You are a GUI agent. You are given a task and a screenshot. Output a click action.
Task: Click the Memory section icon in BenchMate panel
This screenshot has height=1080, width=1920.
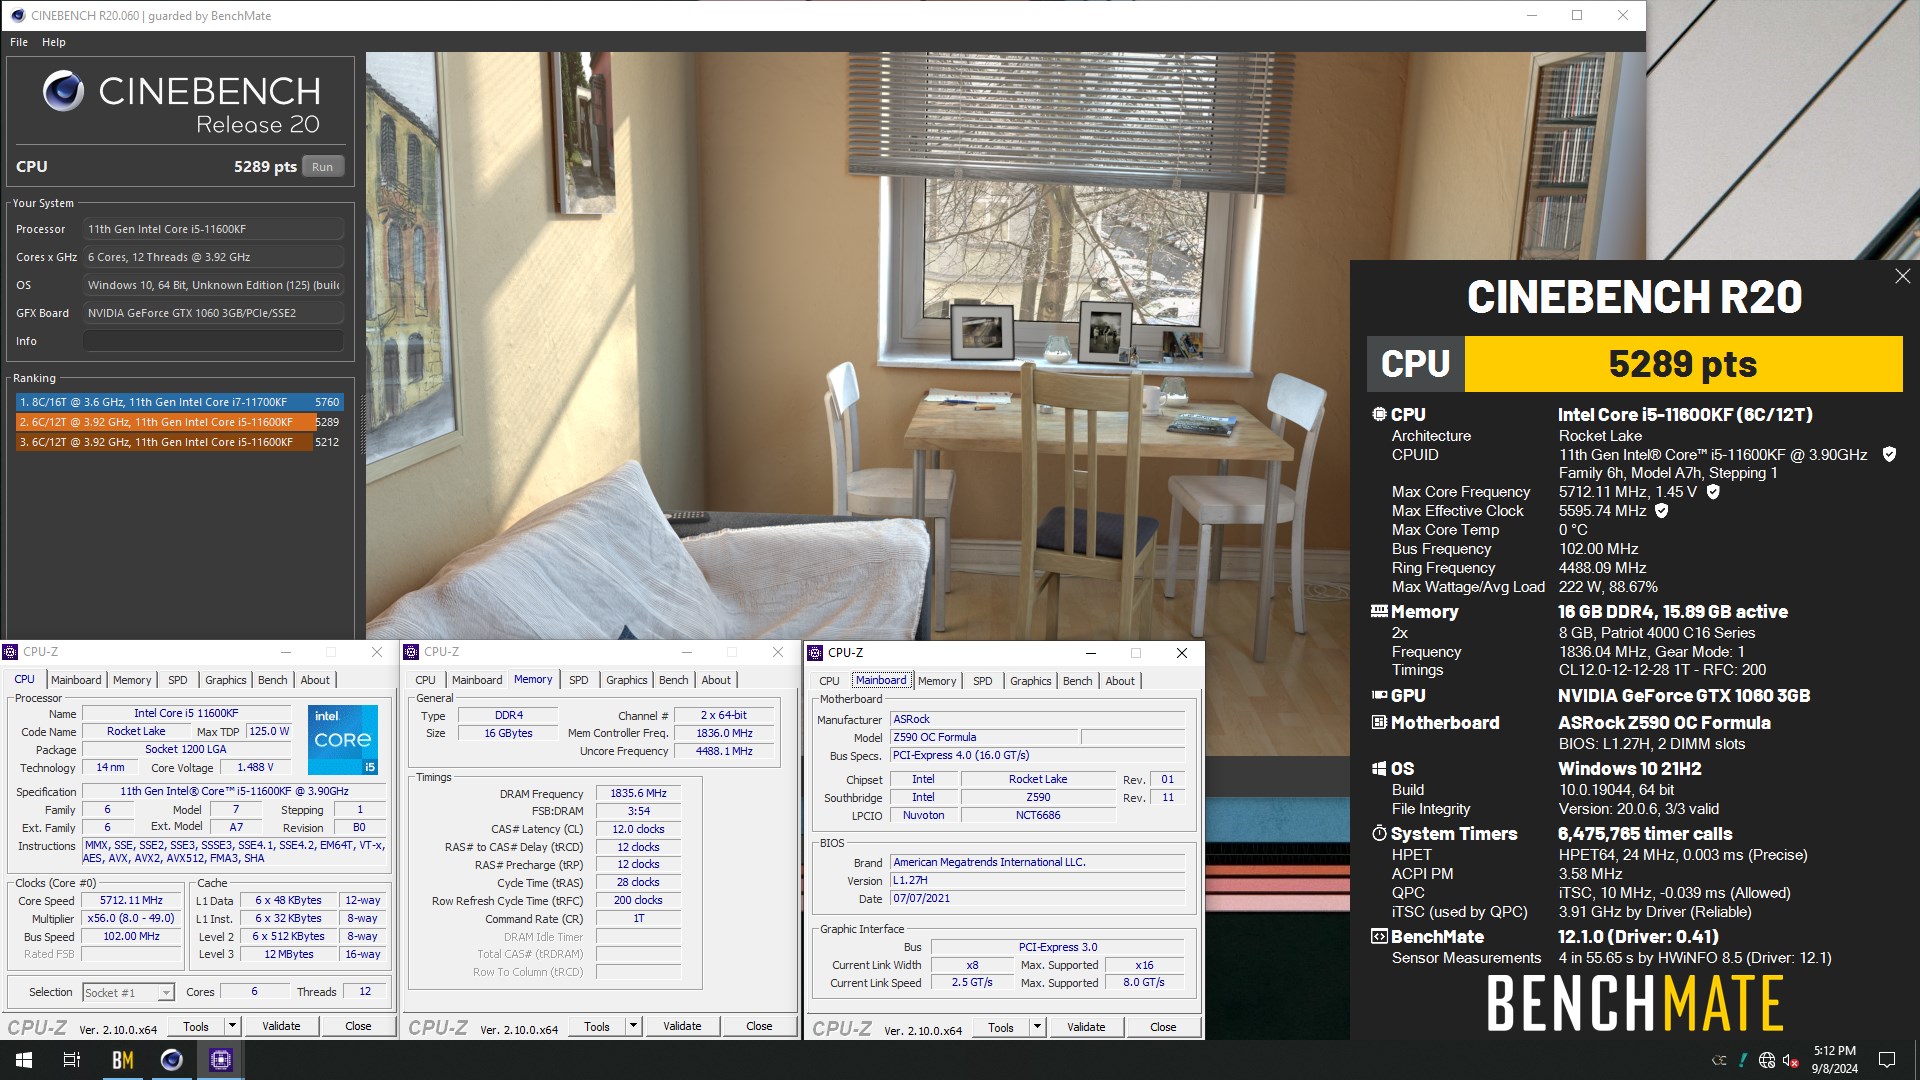coord(1379,611)
